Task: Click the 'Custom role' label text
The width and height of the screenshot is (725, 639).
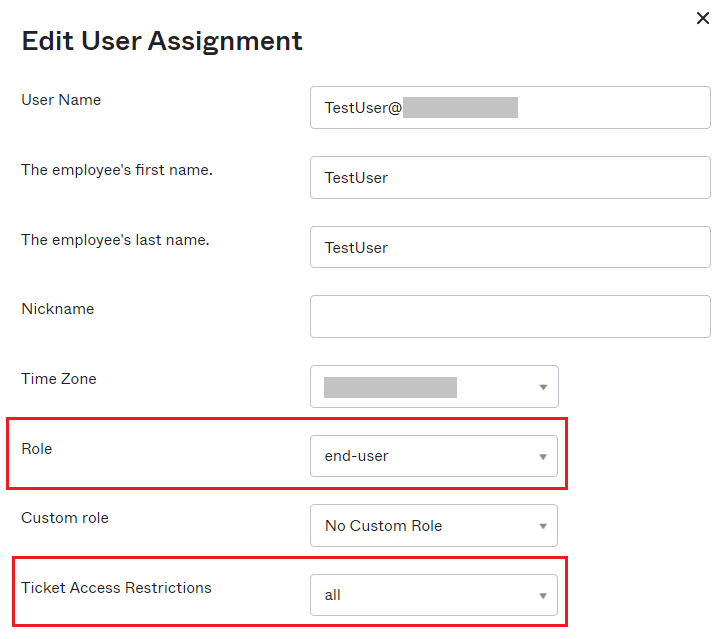Action: pos(65,518)
